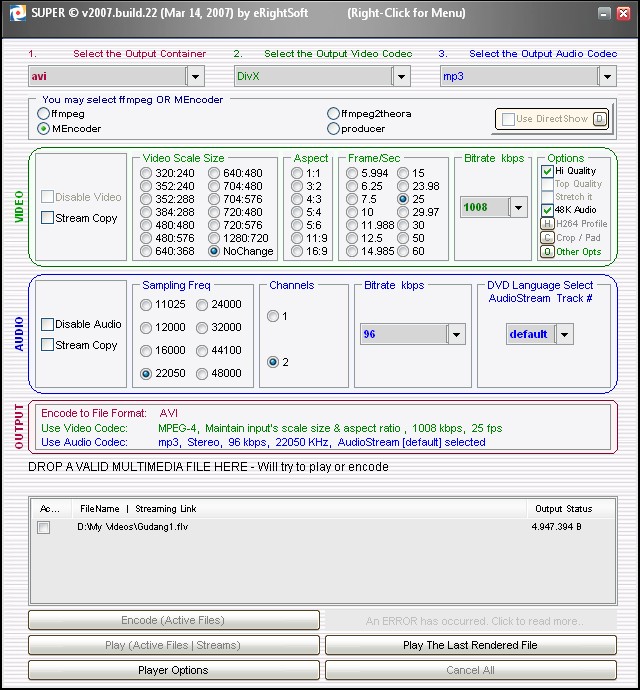Select 48000 sampling frequency
This screenshot has height=690, width=640.
(x=202, y=374)
